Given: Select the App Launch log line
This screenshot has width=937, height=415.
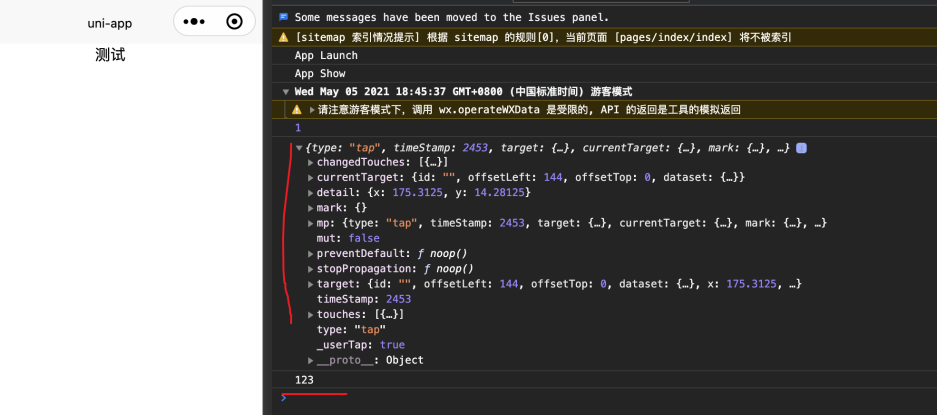Looking at the screenshot, I should click(x=326, y=56).
